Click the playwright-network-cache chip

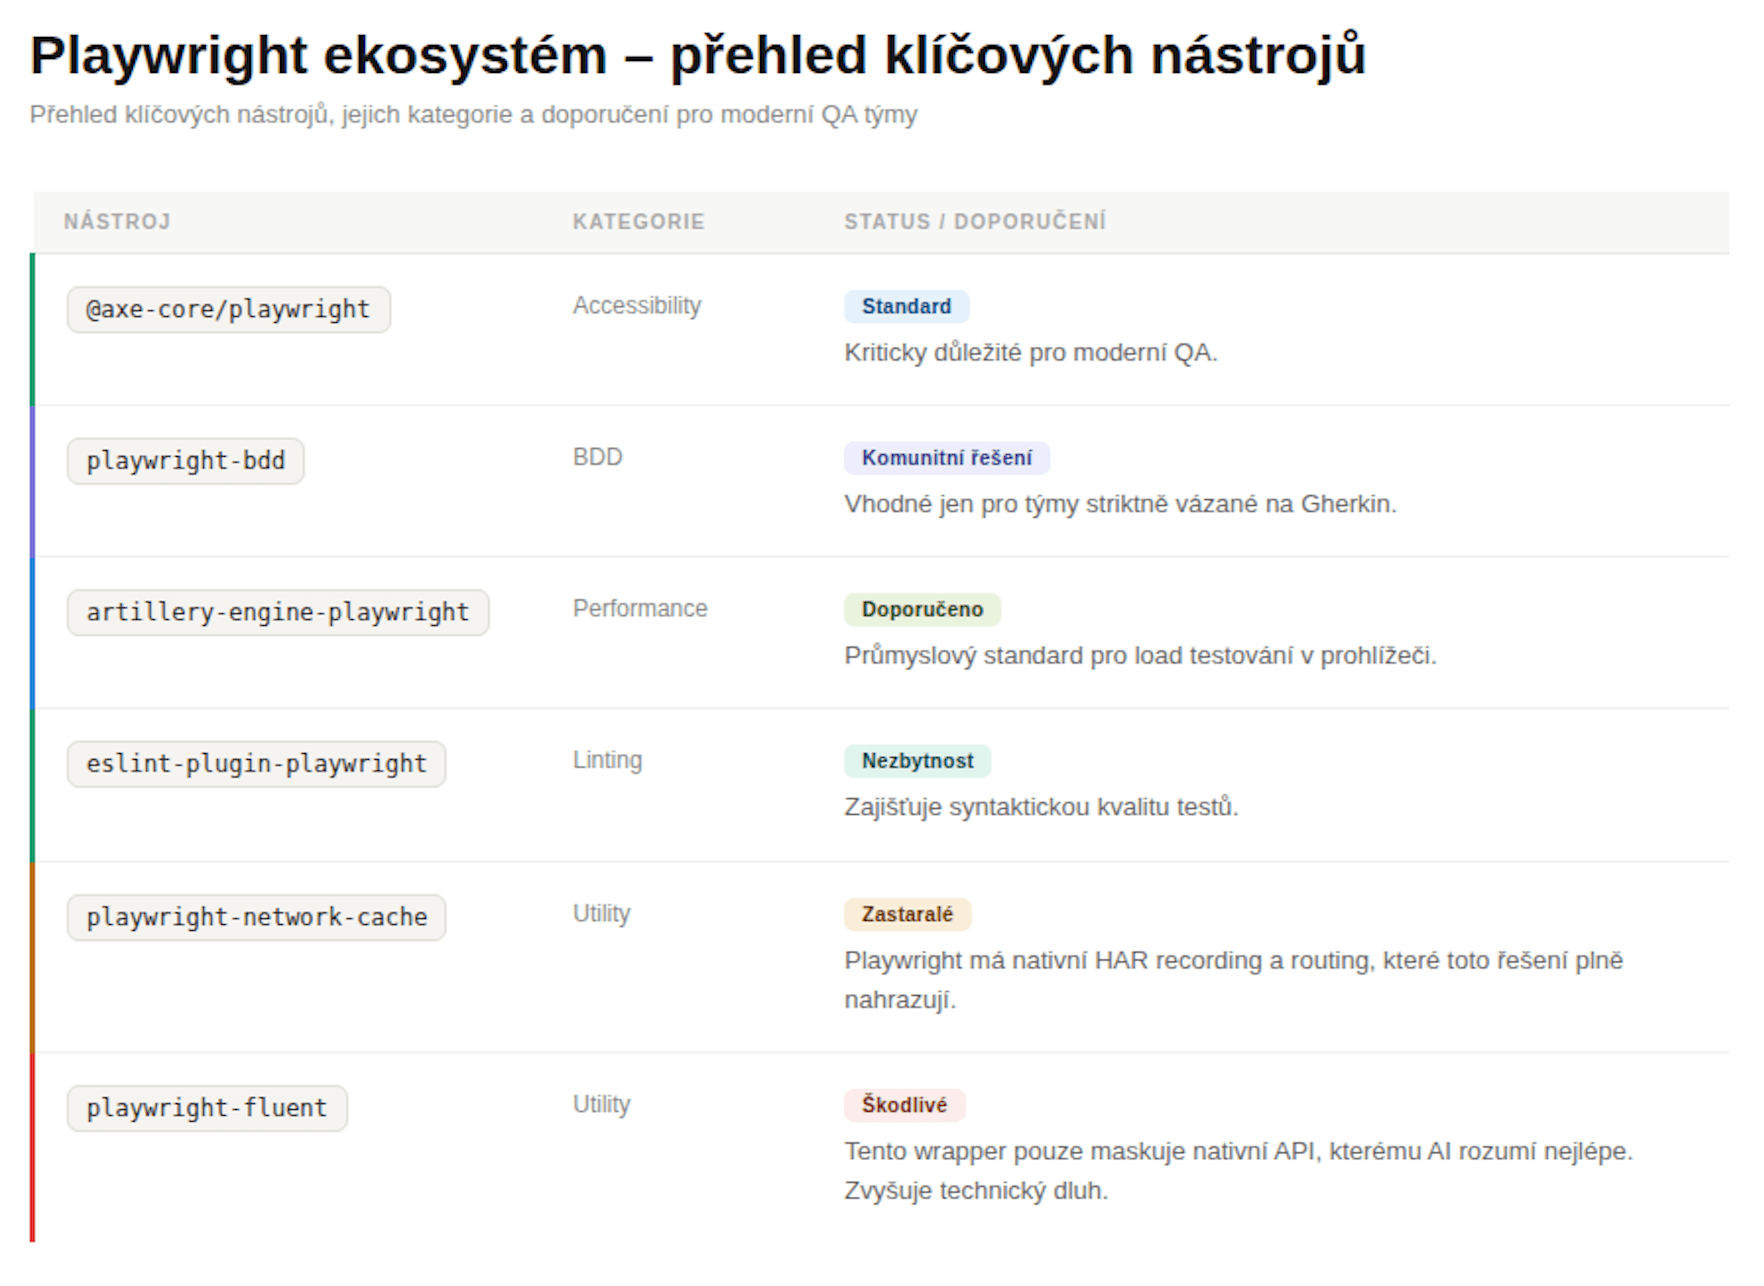click(x=257, y=917)
